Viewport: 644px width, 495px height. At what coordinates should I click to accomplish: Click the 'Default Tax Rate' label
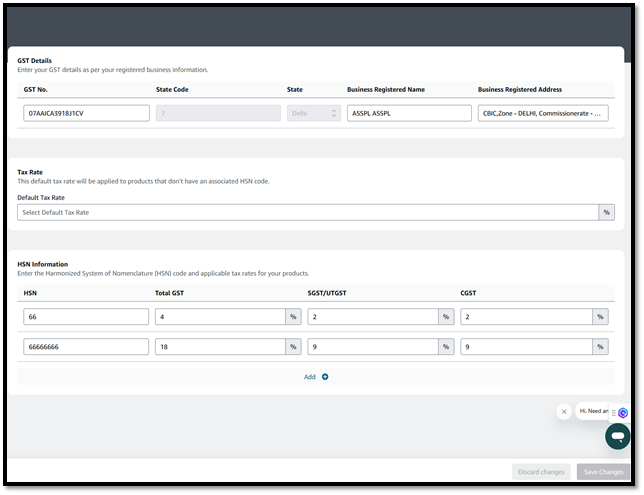click(x=41, y=198)
